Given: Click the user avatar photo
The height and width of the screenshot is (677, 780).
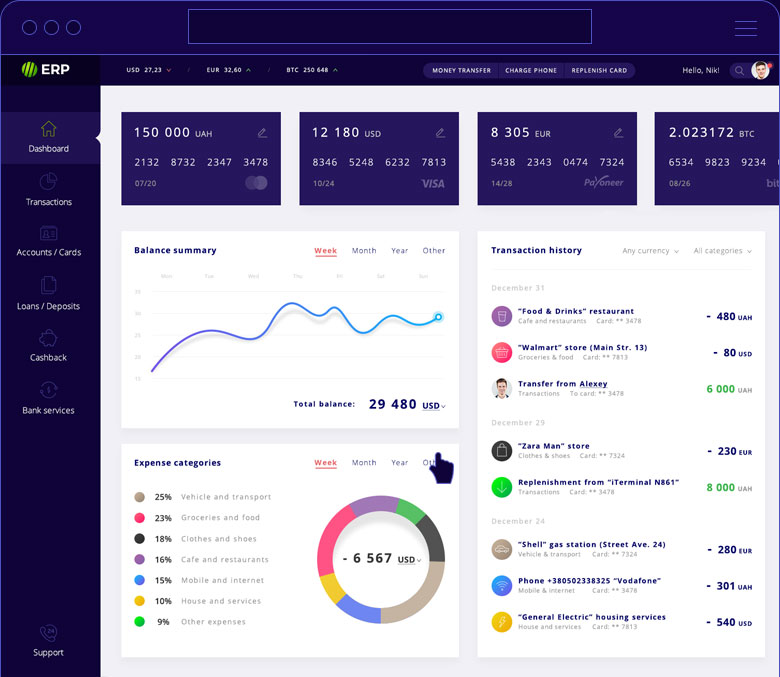Looking at the screenshot, I should tap(761, 70).
